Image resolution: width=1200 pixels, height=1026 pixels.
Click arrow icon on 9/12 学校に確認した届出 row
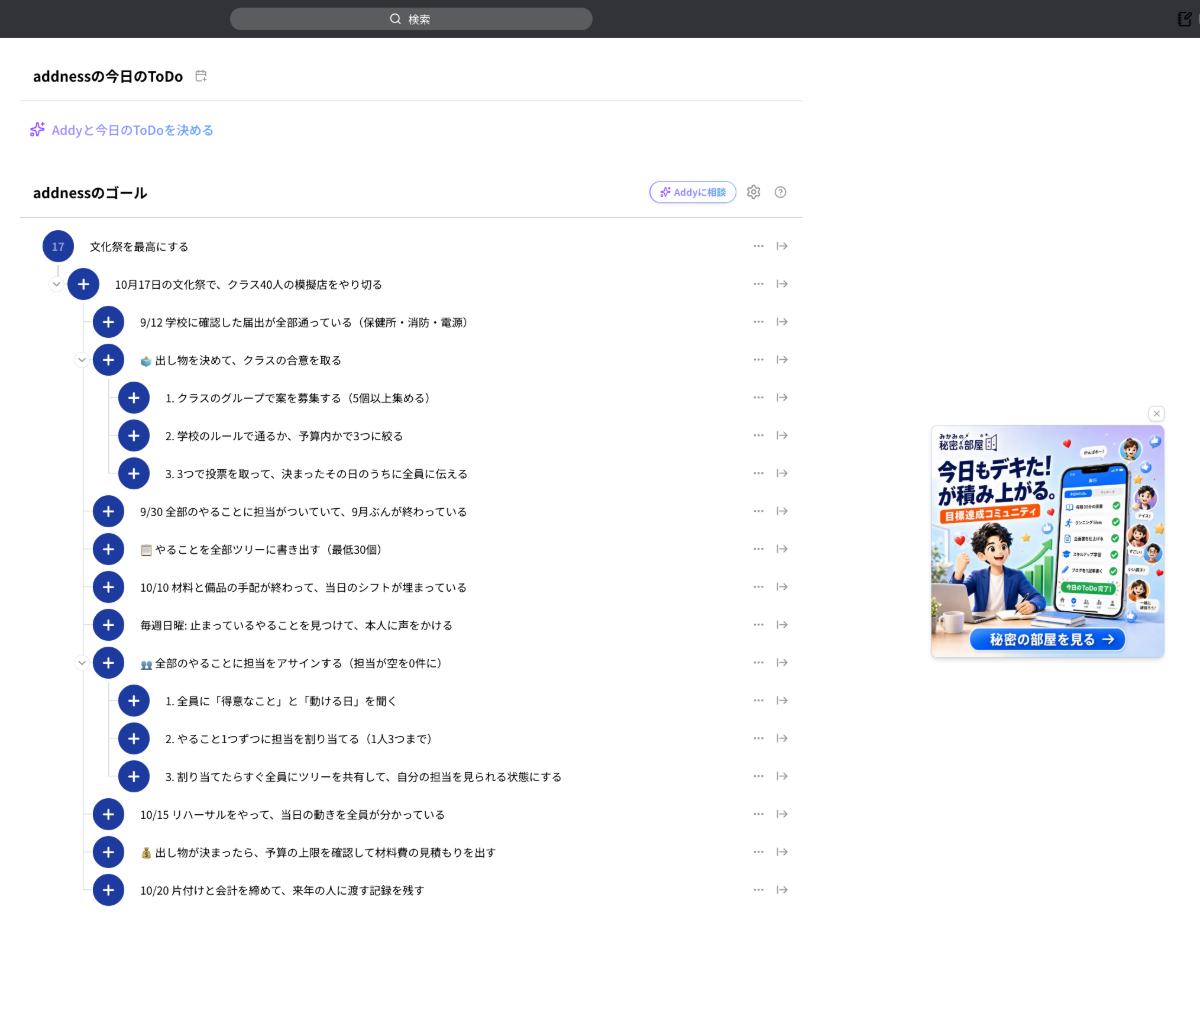click(782, 322)
